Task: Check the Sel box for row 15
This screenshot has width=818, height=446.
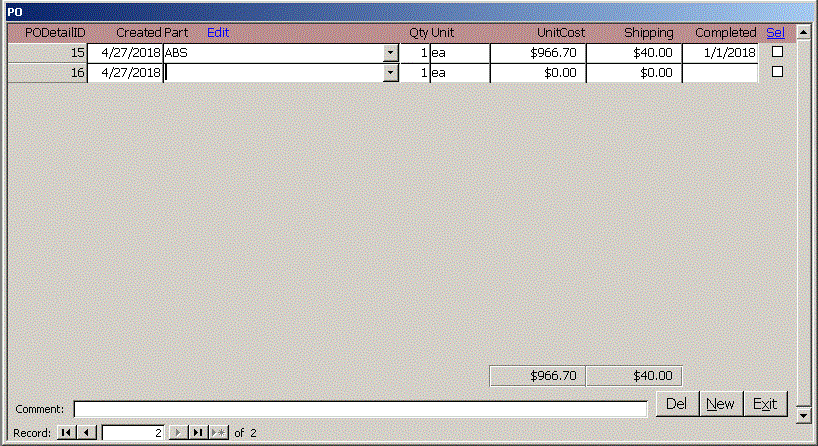Action: pos(777,52)
